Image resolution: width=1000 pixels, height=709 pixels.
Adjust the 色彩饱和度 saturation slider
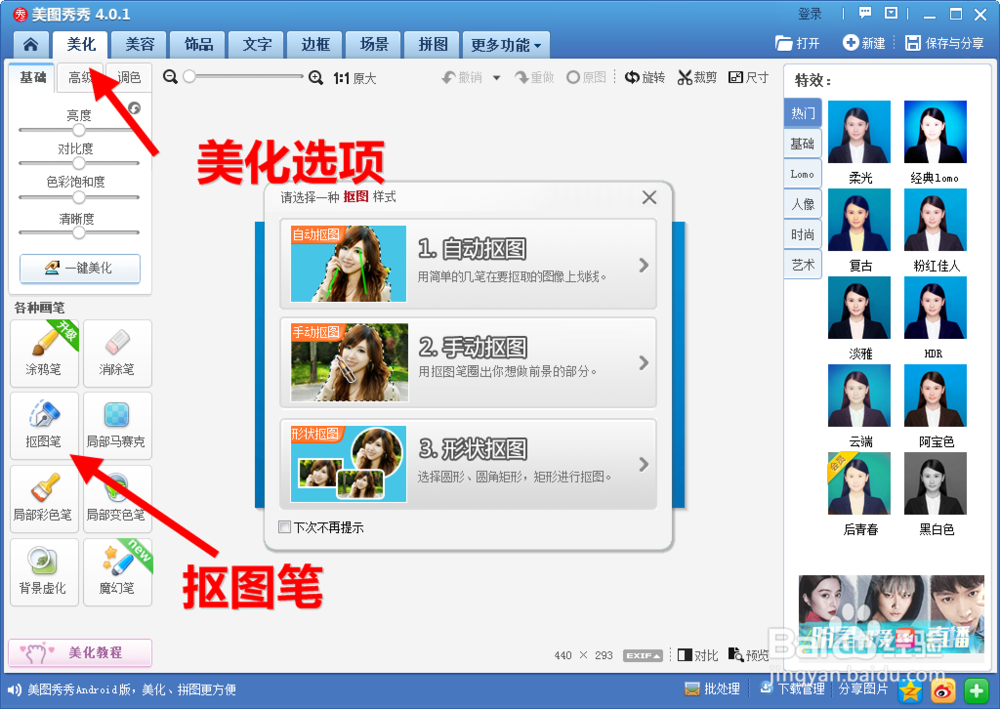click(x=79, y=197)
